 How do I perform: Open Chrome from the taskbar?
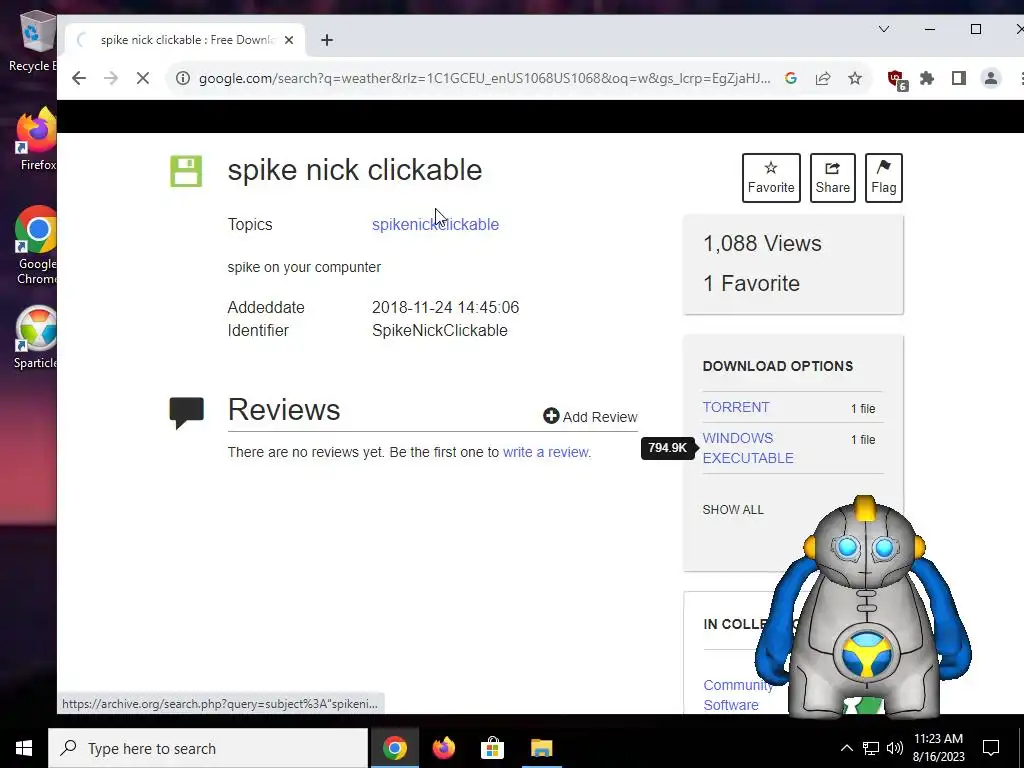point(394,748)
